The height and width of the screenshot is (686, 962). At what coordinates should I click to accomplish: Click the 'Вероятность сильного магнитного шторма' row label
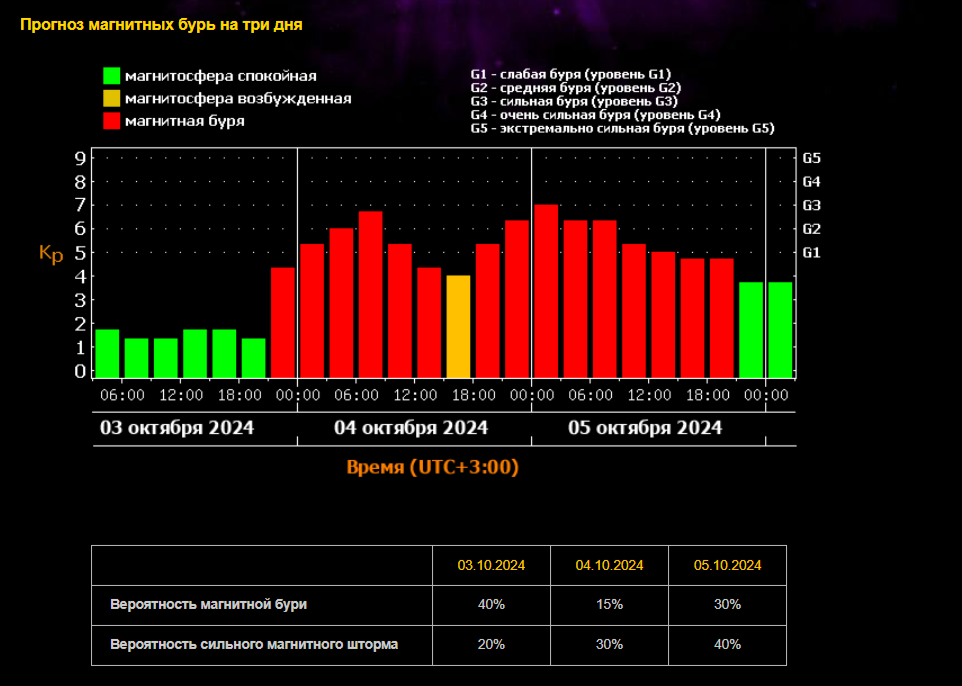(x=254, y=644)
